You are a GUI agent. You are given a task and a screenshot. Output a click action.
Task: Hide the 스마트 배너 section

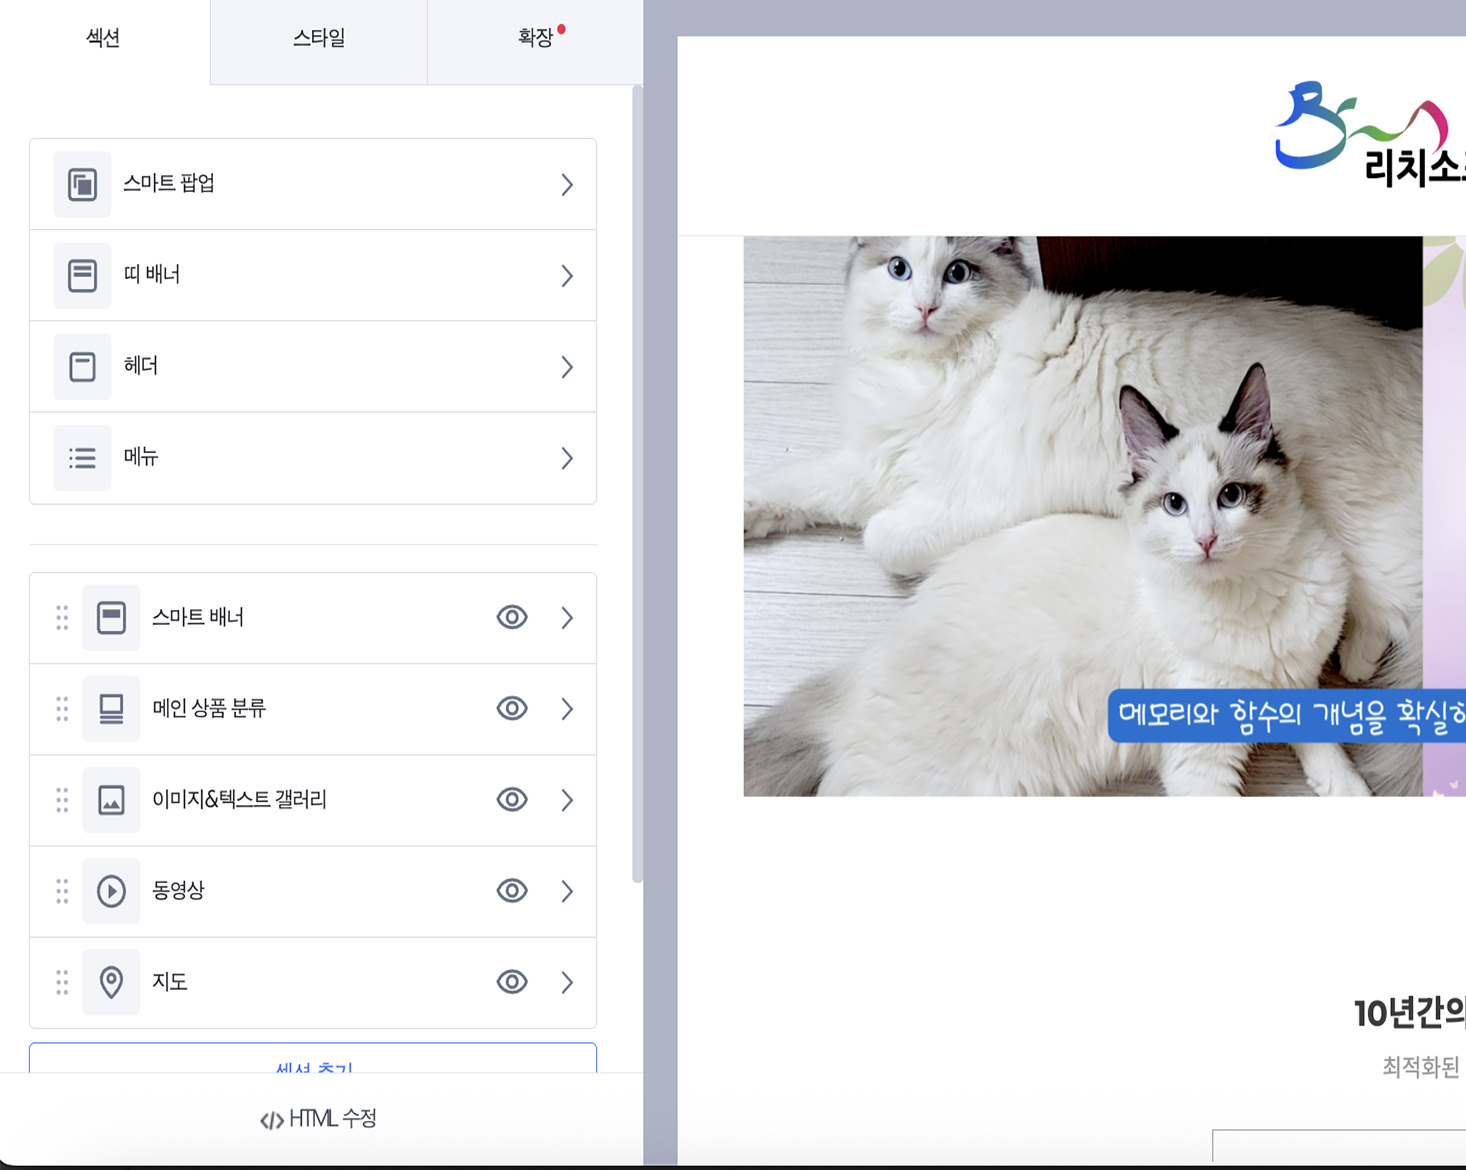click(x=512, y=618)
